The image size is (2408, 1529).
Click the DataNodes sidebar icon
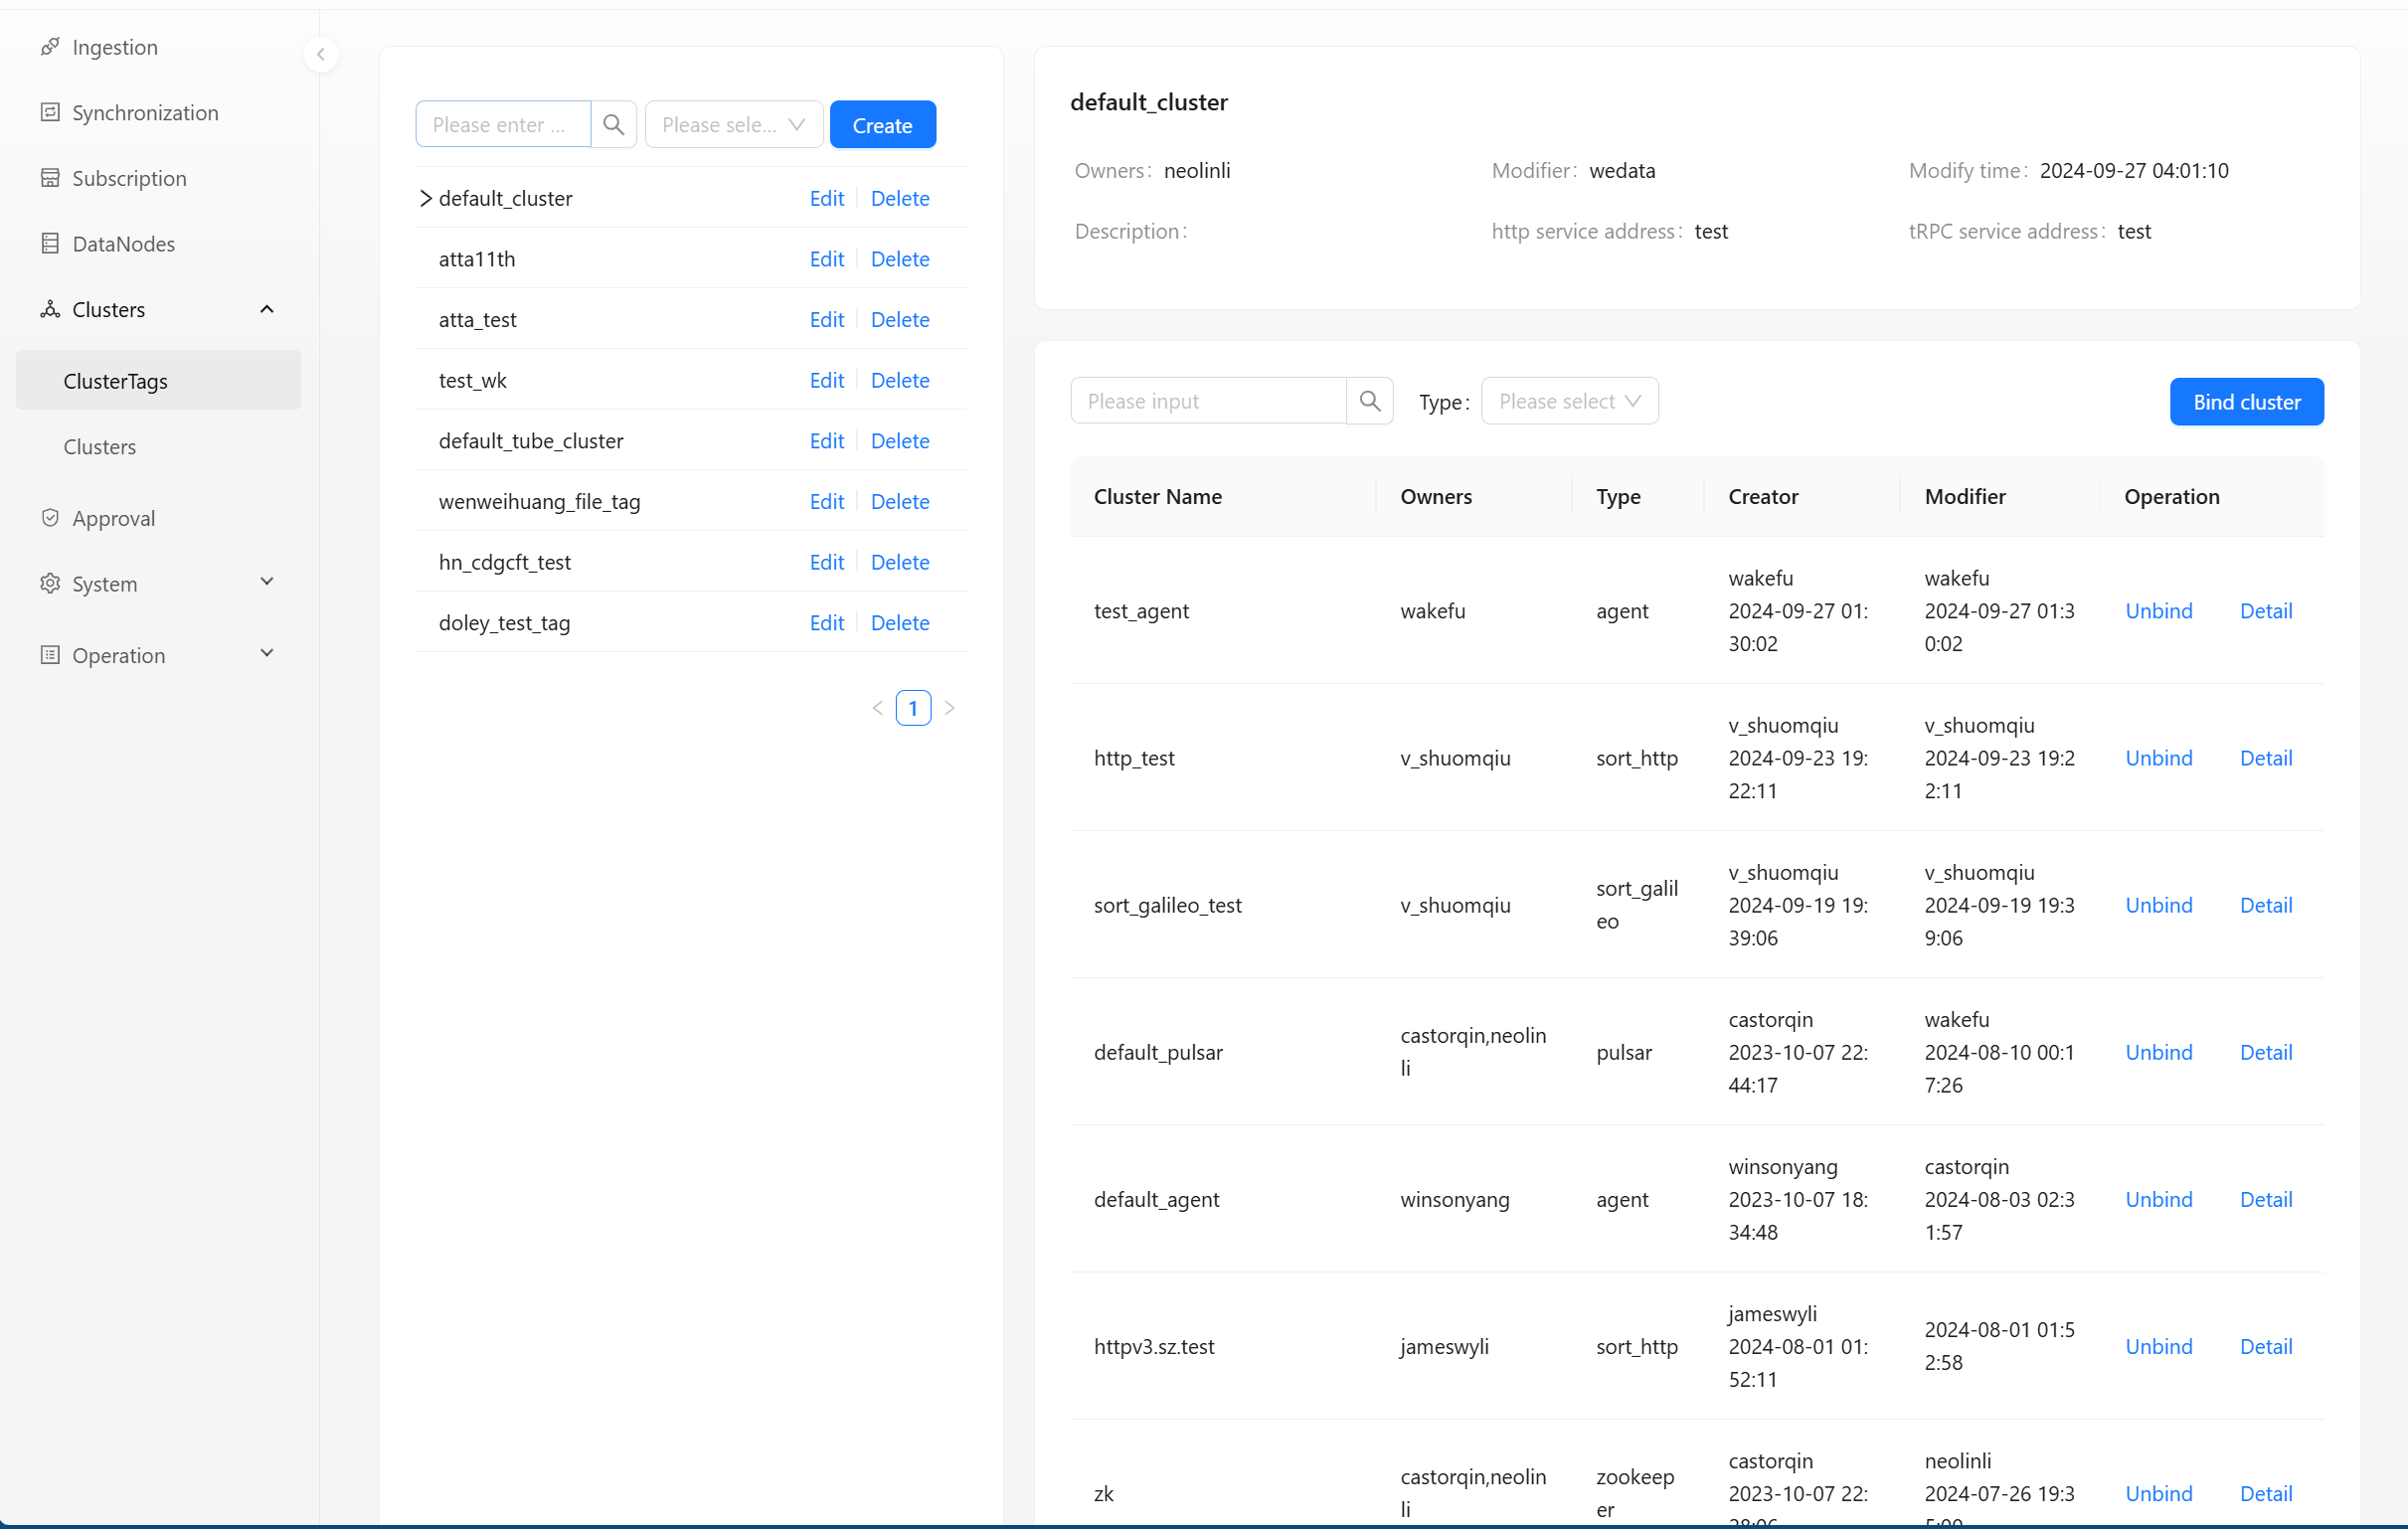(x=50, y=243)
